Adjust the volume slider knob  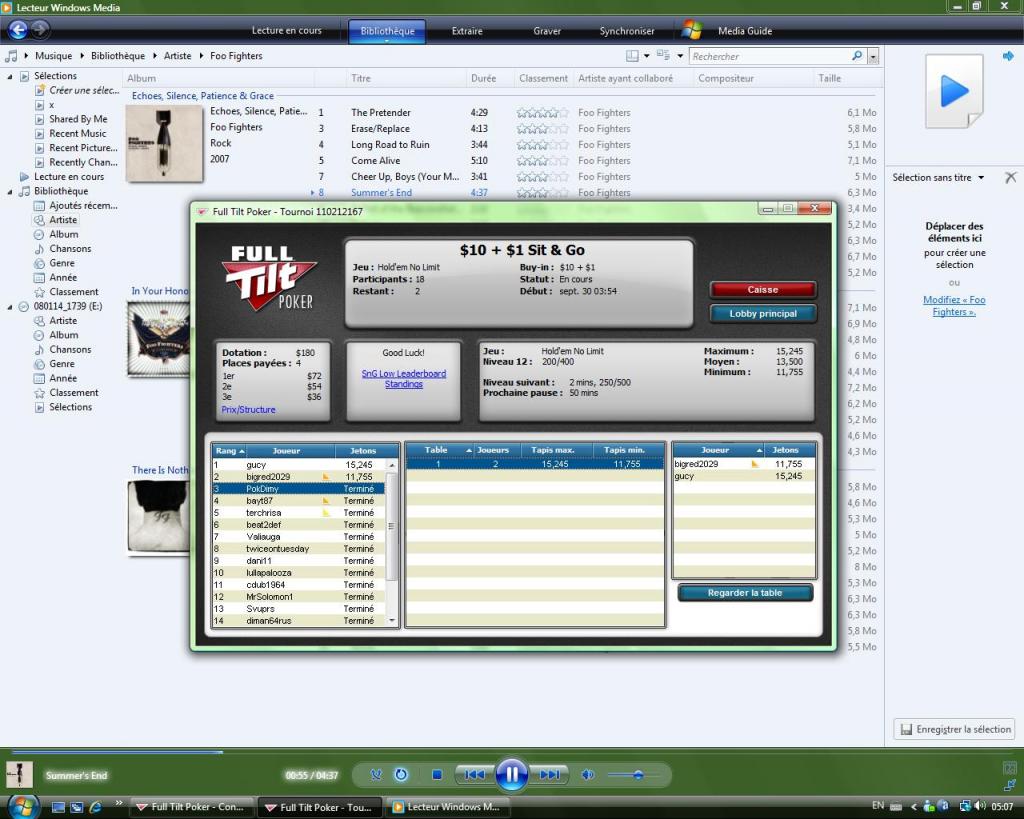[638, 775]
